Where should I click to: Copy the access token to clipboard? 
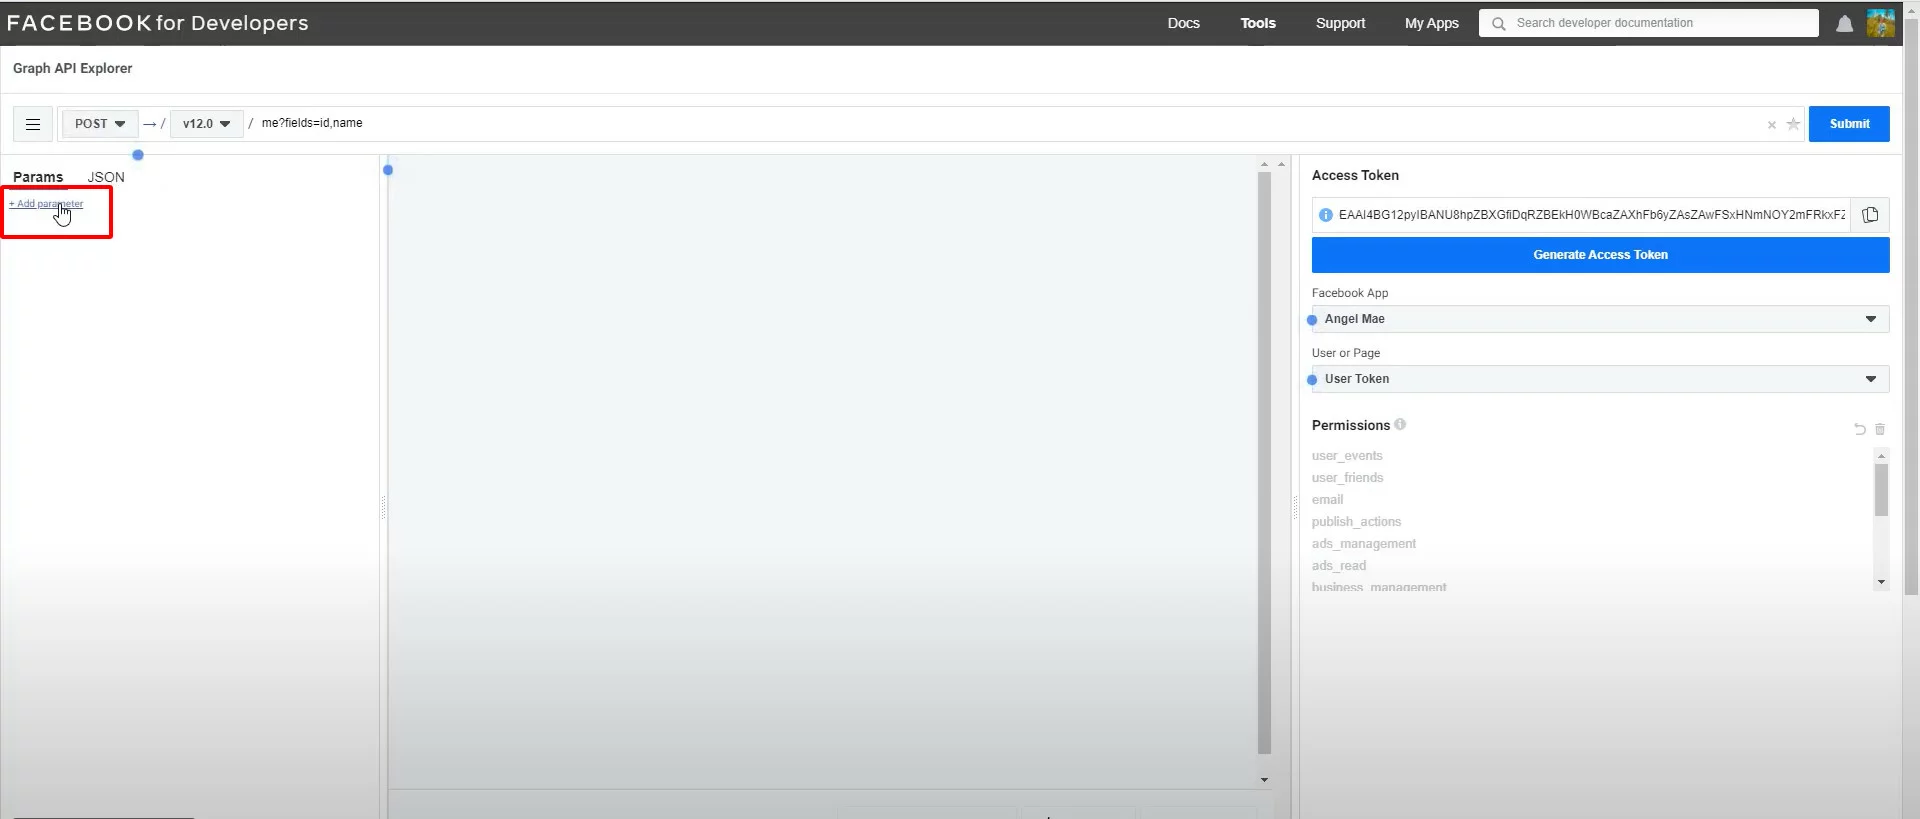coord(1869,215)
